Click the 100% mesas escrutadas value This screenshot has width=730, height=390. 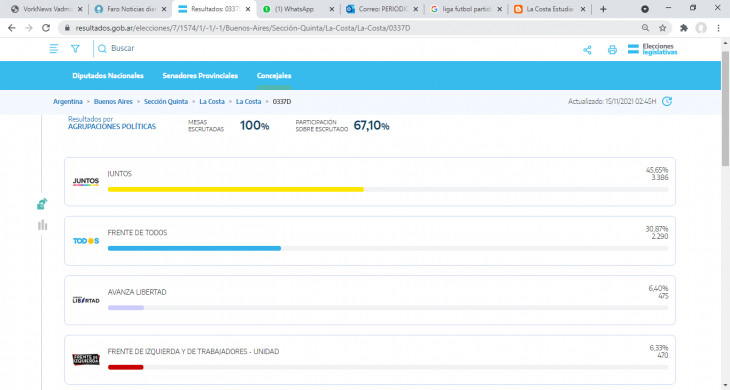point(254,126)
